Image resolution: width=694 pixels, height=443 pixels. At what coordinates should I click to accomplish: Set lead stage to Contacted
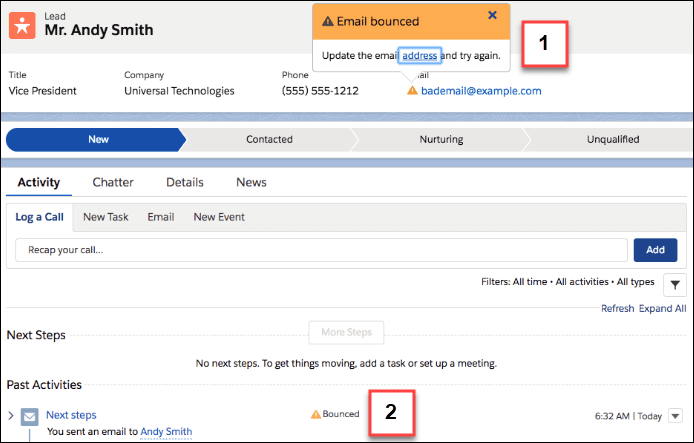(x=269, y=139)
